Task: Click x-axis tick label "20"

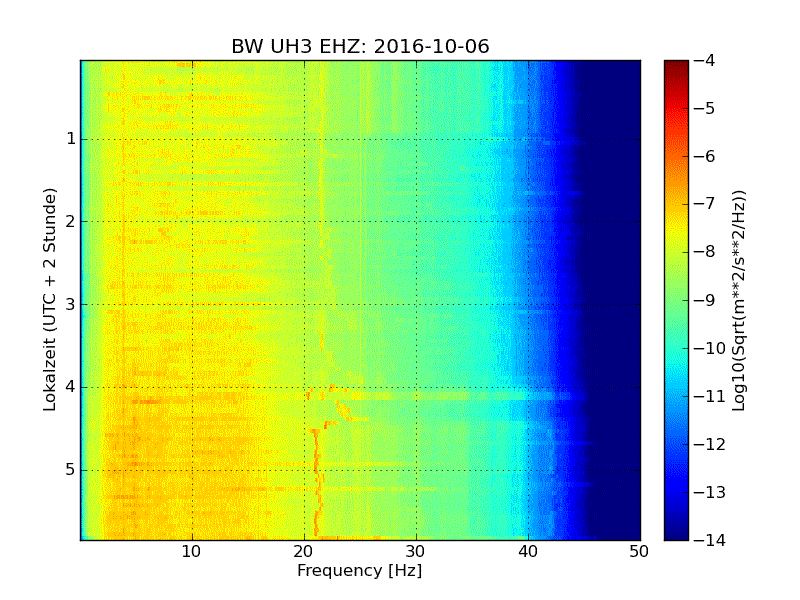Action: coord(304,552)
